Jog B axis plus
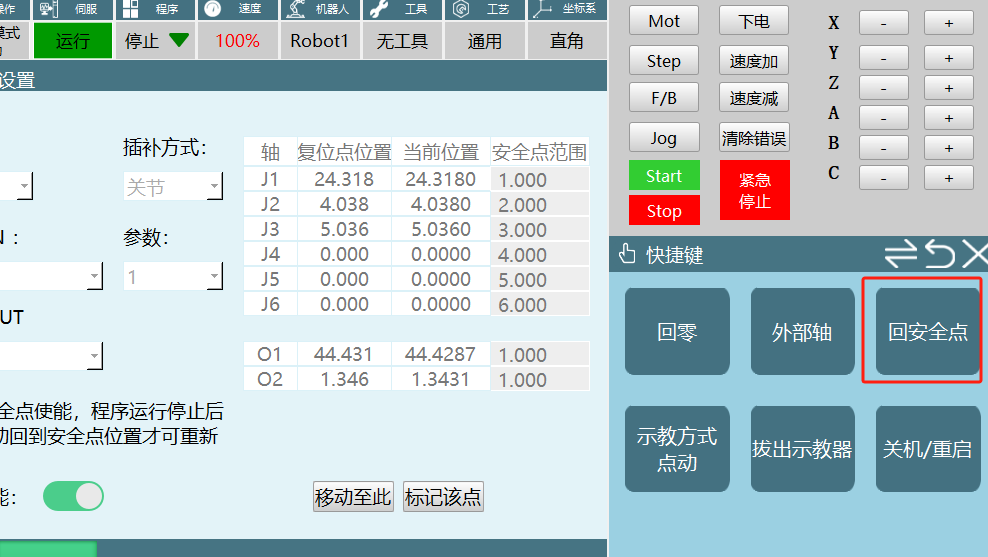 coord(949,148)
